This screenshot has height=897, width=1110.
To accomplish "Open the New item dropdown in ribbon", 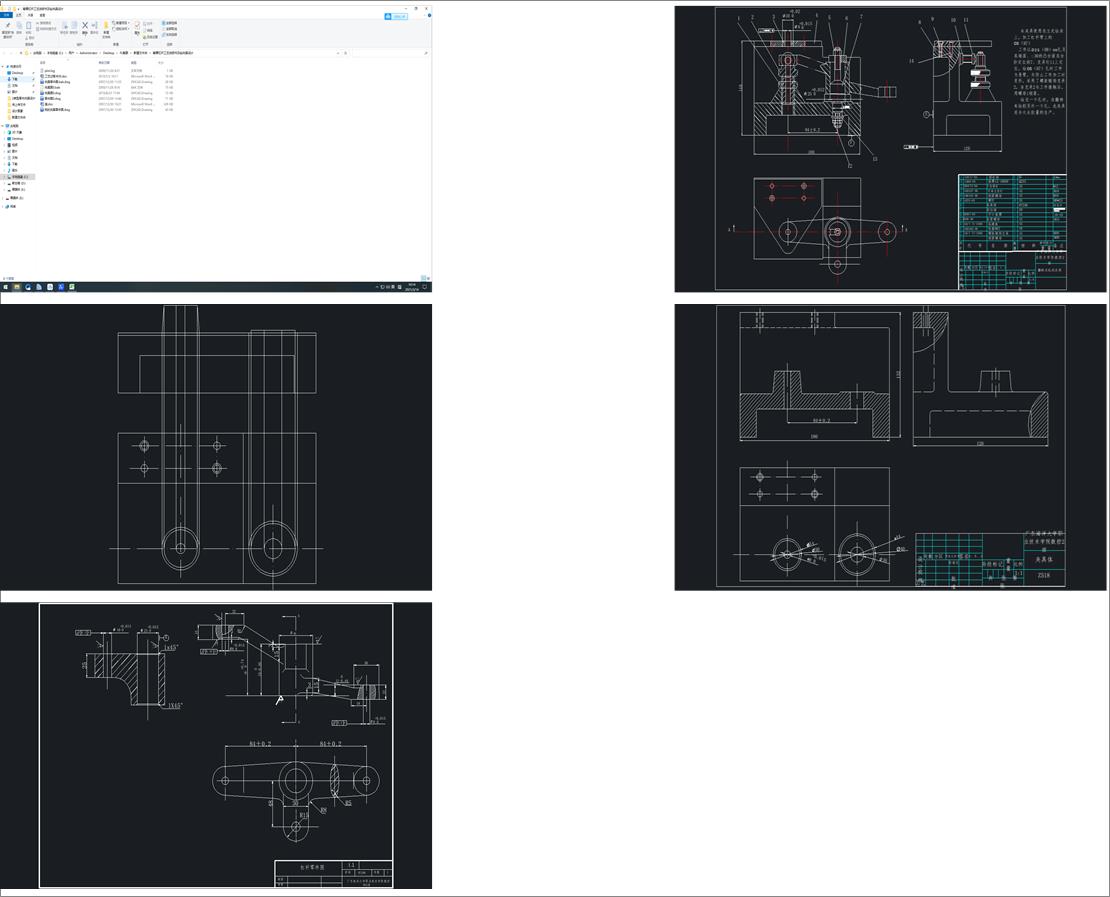I will coord(120,23).
